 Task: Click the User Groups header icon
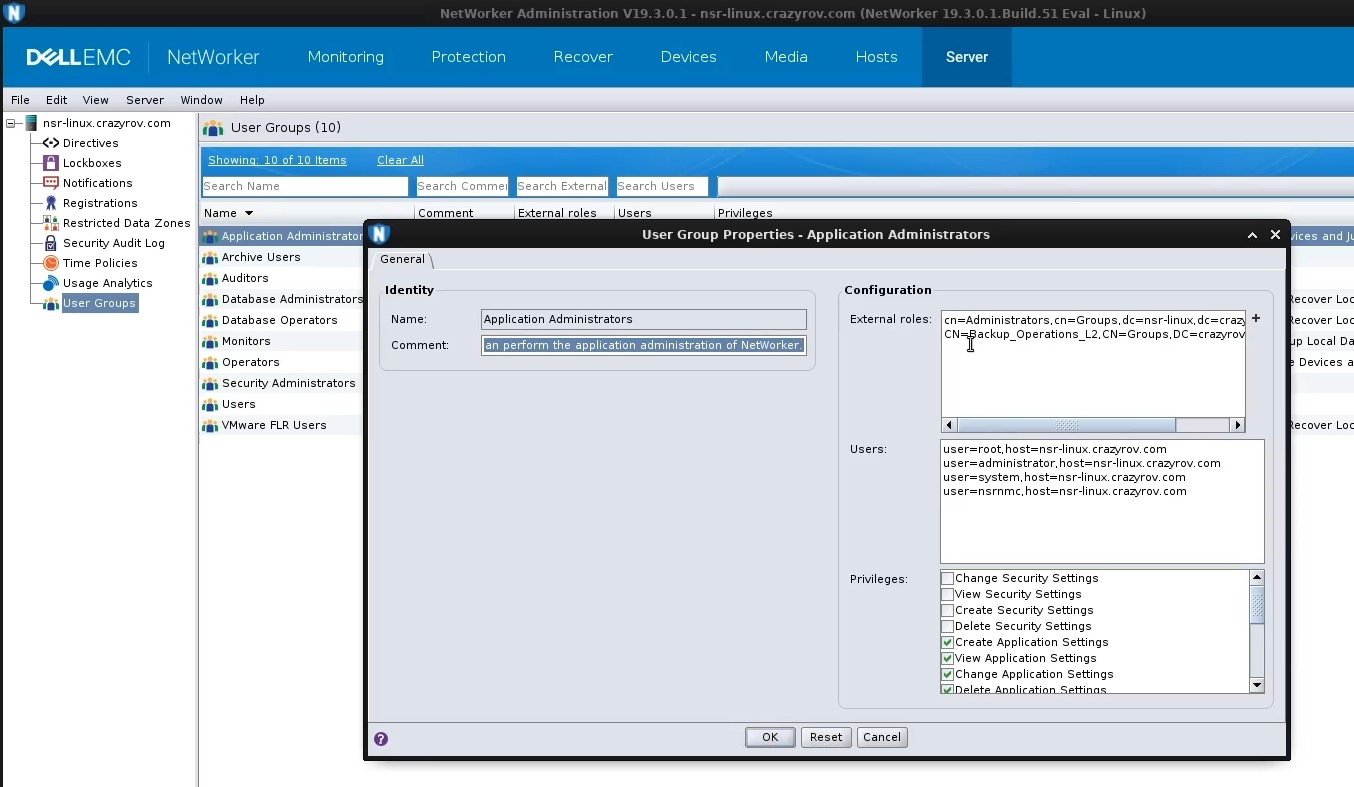[213, 128]
